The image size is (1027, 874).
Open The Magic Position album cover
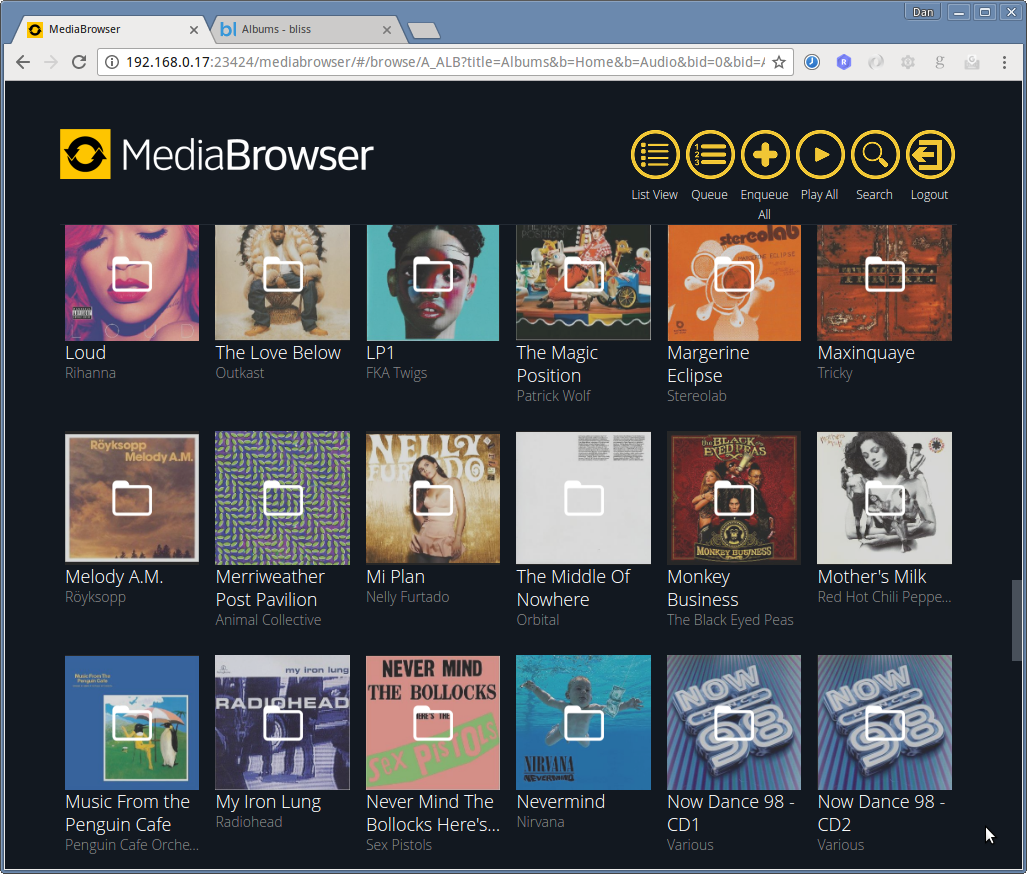tap(584, 282)
